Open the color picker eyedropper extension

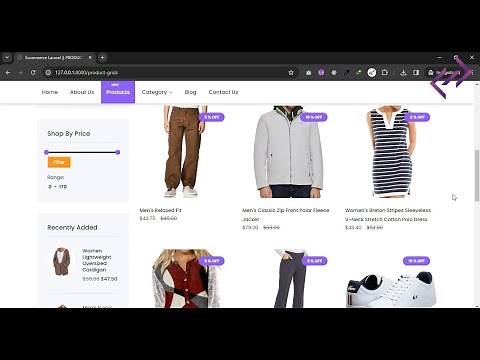346,72
